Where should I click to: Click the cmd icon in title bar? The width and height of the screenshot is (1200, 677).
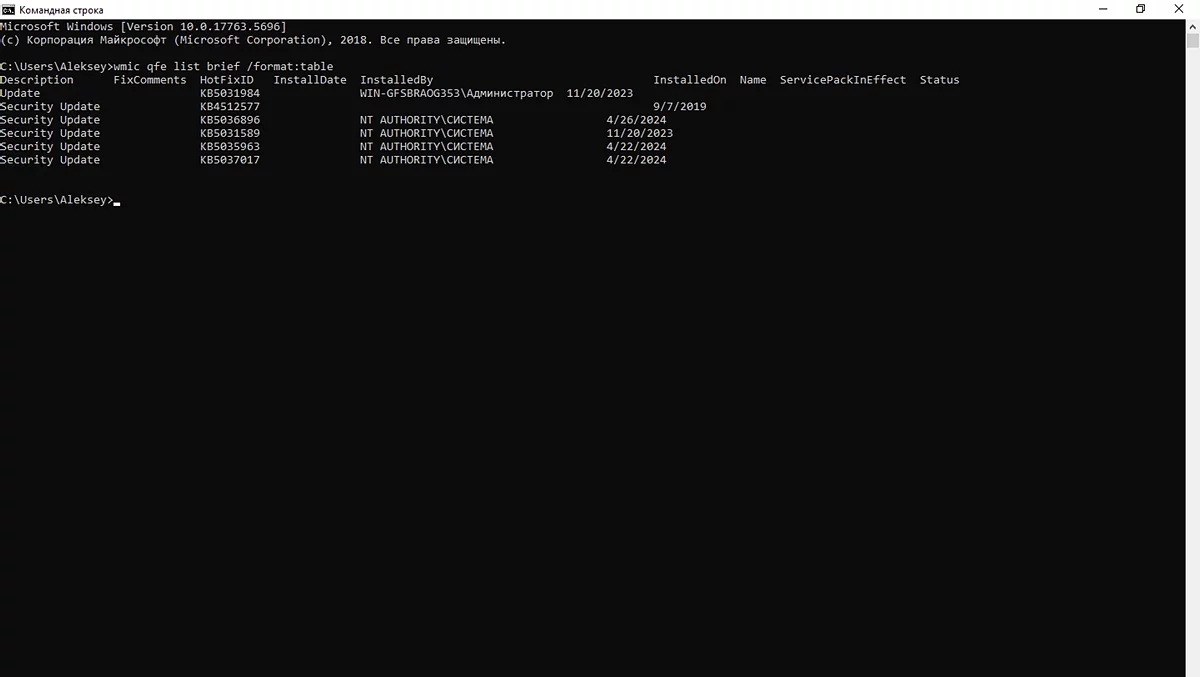[8, 9]
